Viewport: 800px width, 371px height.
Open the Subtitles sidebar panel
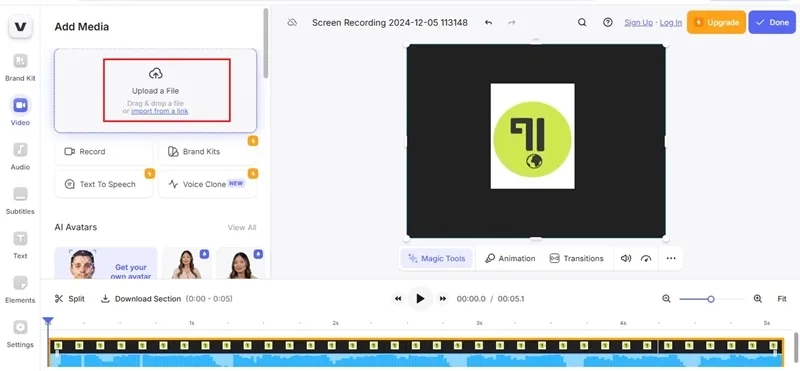20,194
